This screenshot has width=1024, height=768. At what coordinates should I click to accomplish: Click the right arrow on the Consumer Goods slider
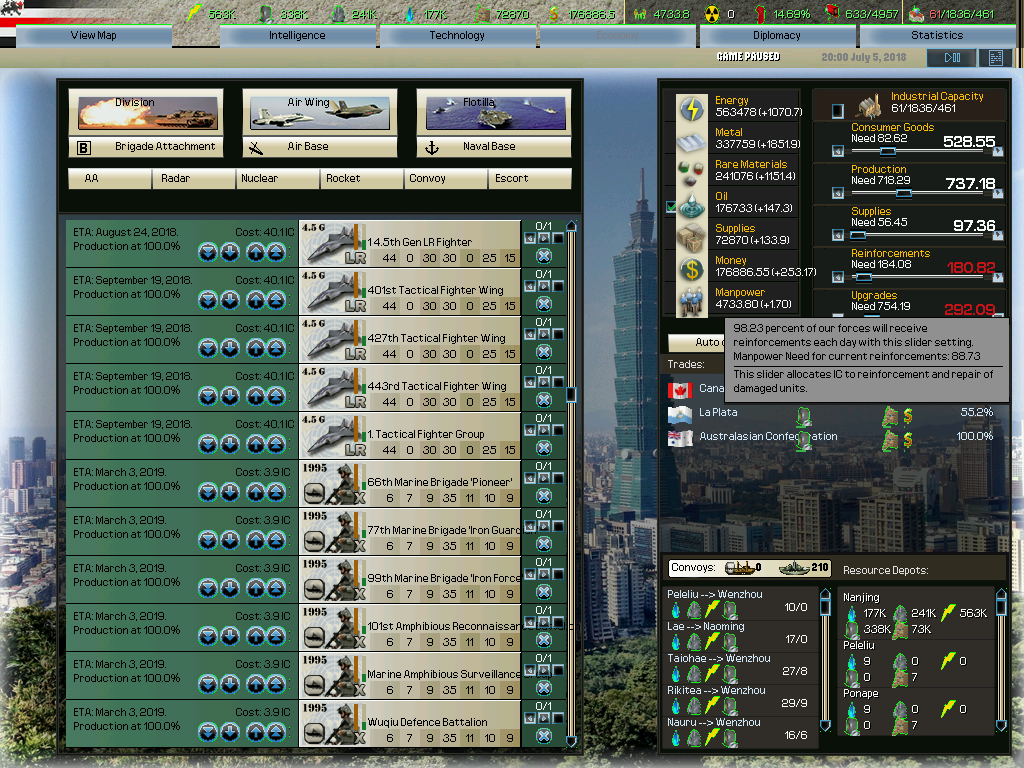tap(997, 151)
